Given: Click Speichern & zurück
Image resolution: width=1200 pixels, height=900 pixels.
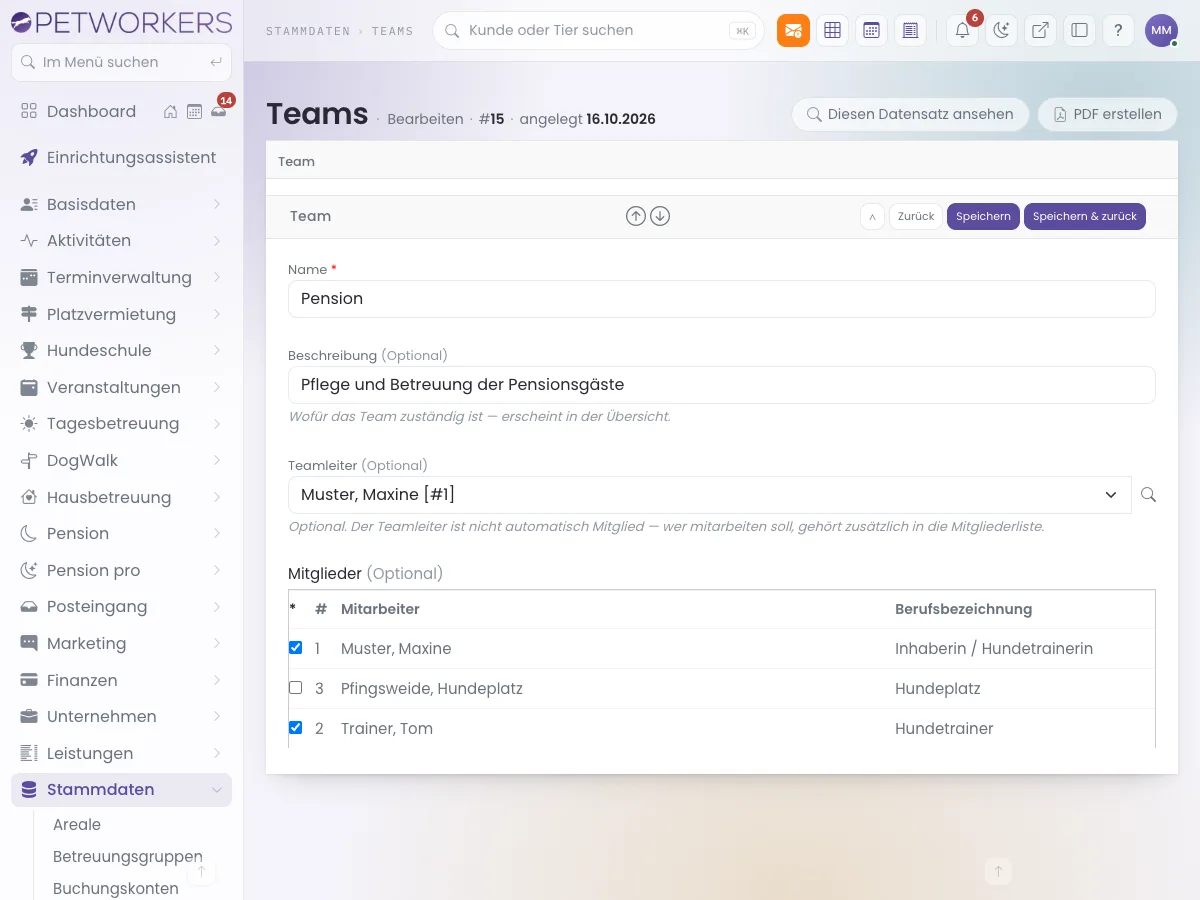Looking at the screenshot, I should 1085,216.
